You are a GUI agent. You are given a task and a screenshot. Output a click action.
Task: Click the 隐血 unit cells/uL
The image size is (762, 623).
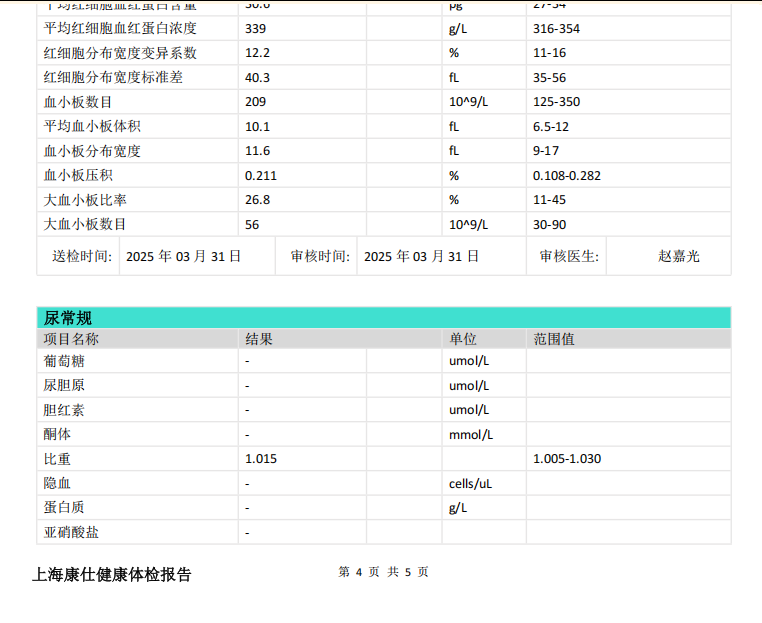click(x=470, y=484)
